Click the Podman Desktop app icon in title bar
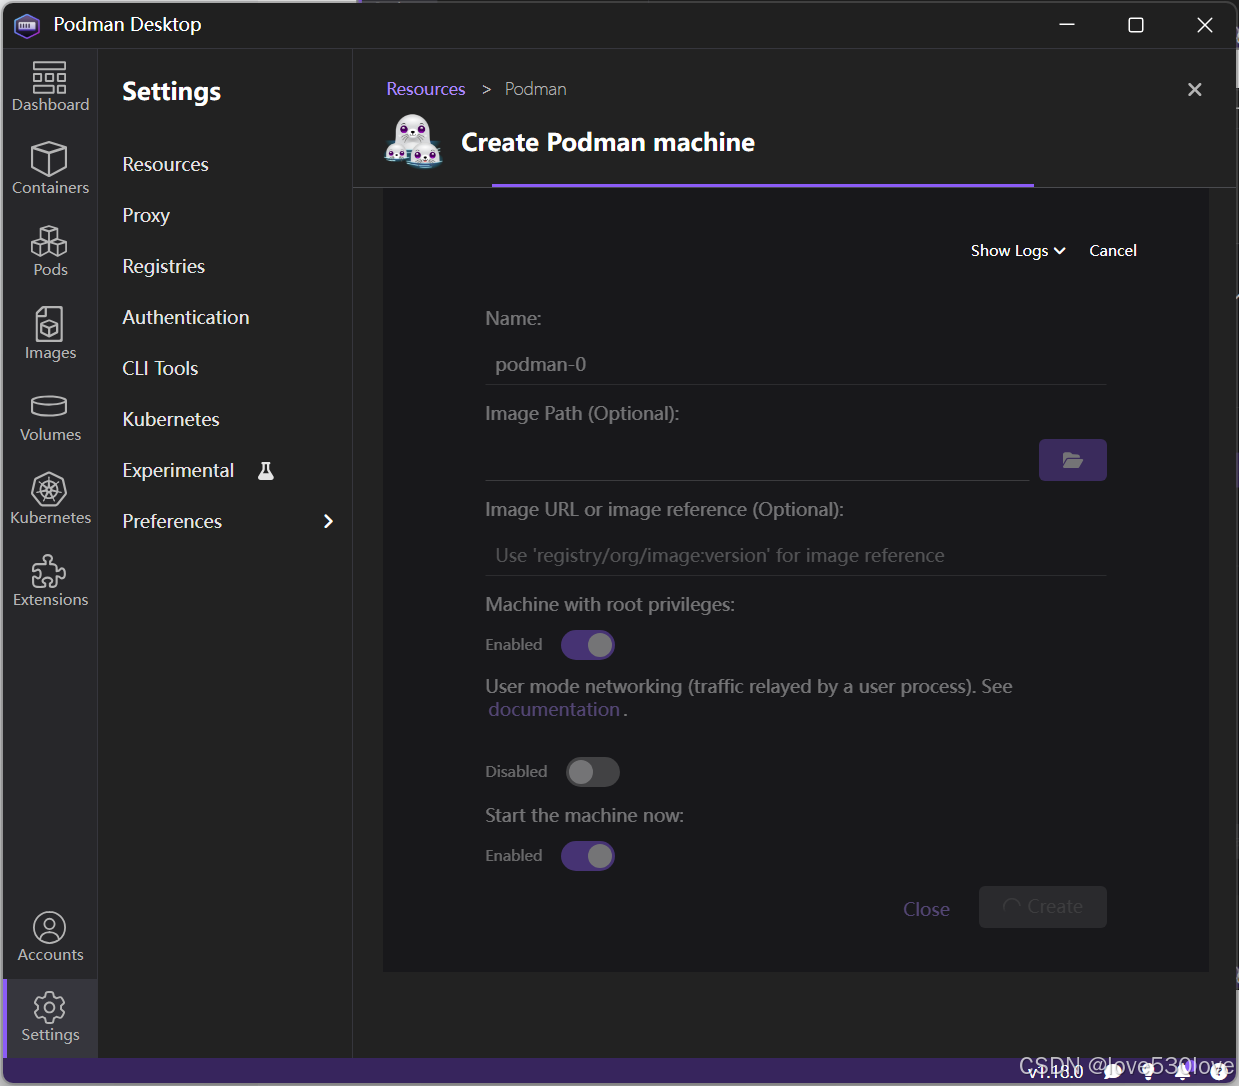Image resolution: width=1239 pixels, height=1086 pixels. tap(27, 25)
